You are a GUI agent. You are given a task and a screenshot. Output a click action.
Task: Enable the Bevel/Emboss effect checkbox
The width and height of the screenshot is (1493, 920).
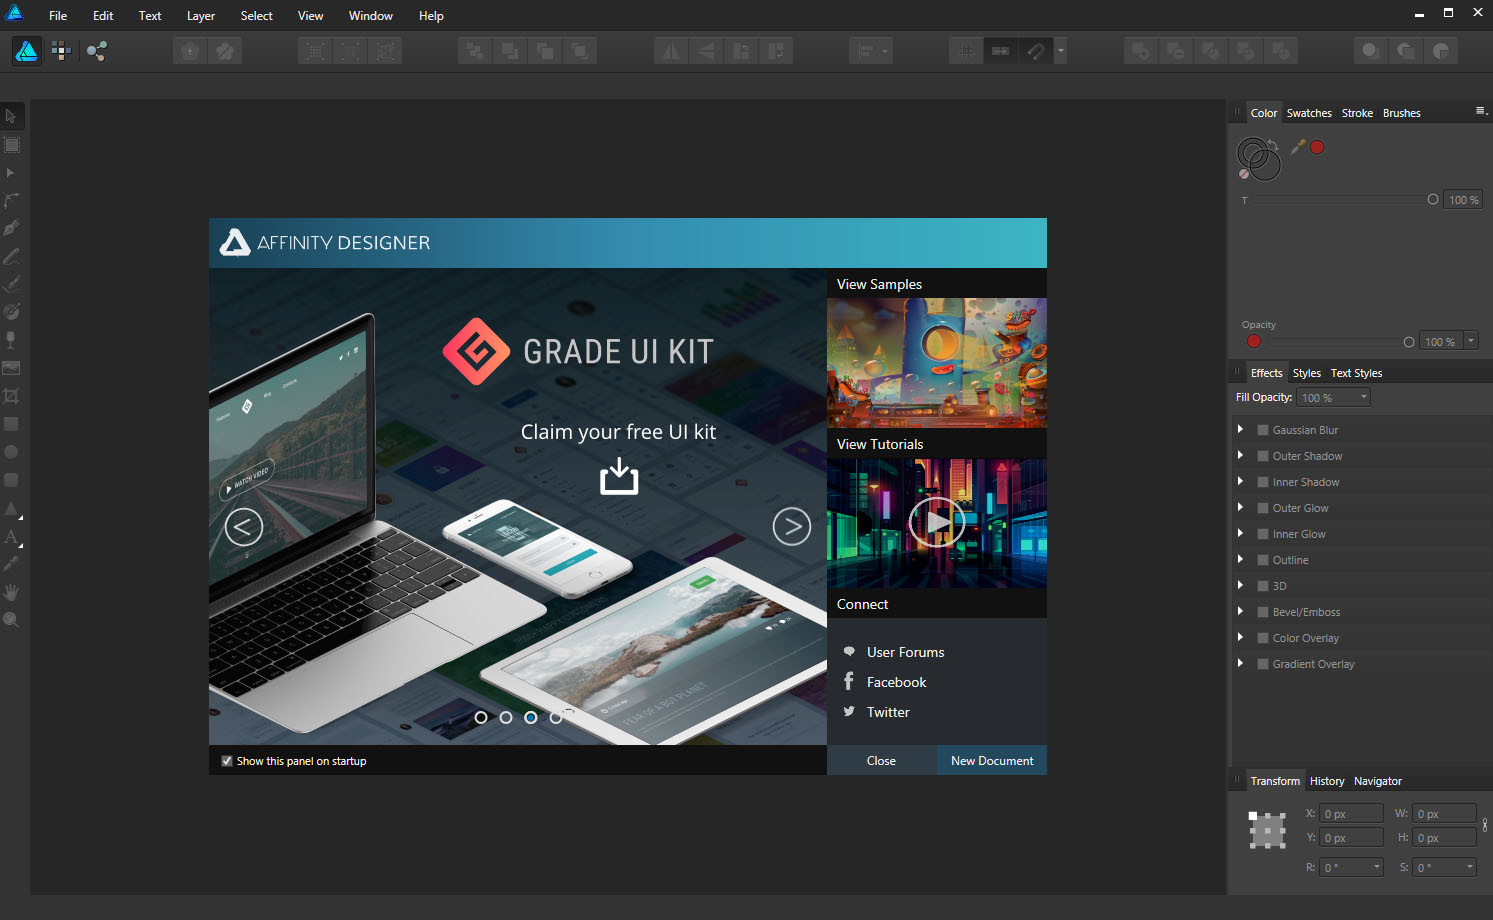1263,612
